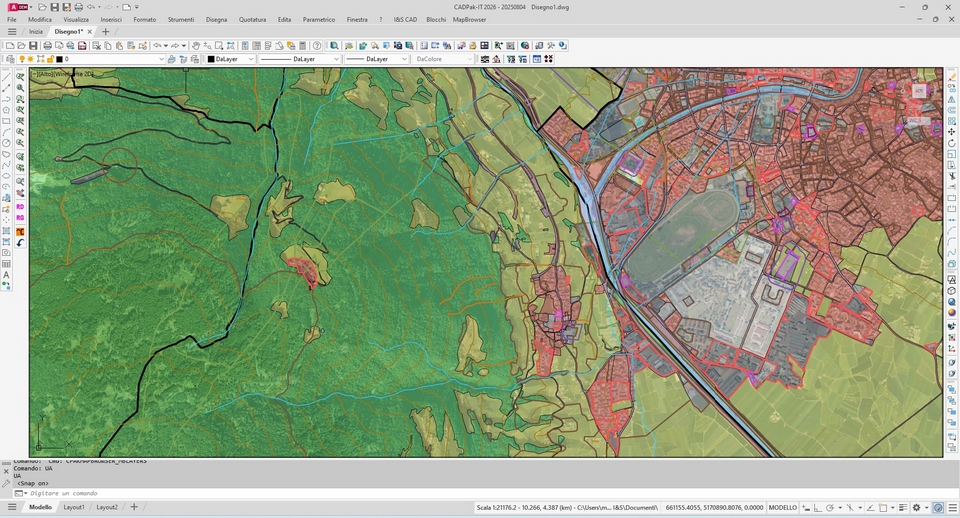Image resolution: width=960 pixels, height=518 pixels.
Task: Click the orange icon in left zoom toolbar
Action: point(20,232)
